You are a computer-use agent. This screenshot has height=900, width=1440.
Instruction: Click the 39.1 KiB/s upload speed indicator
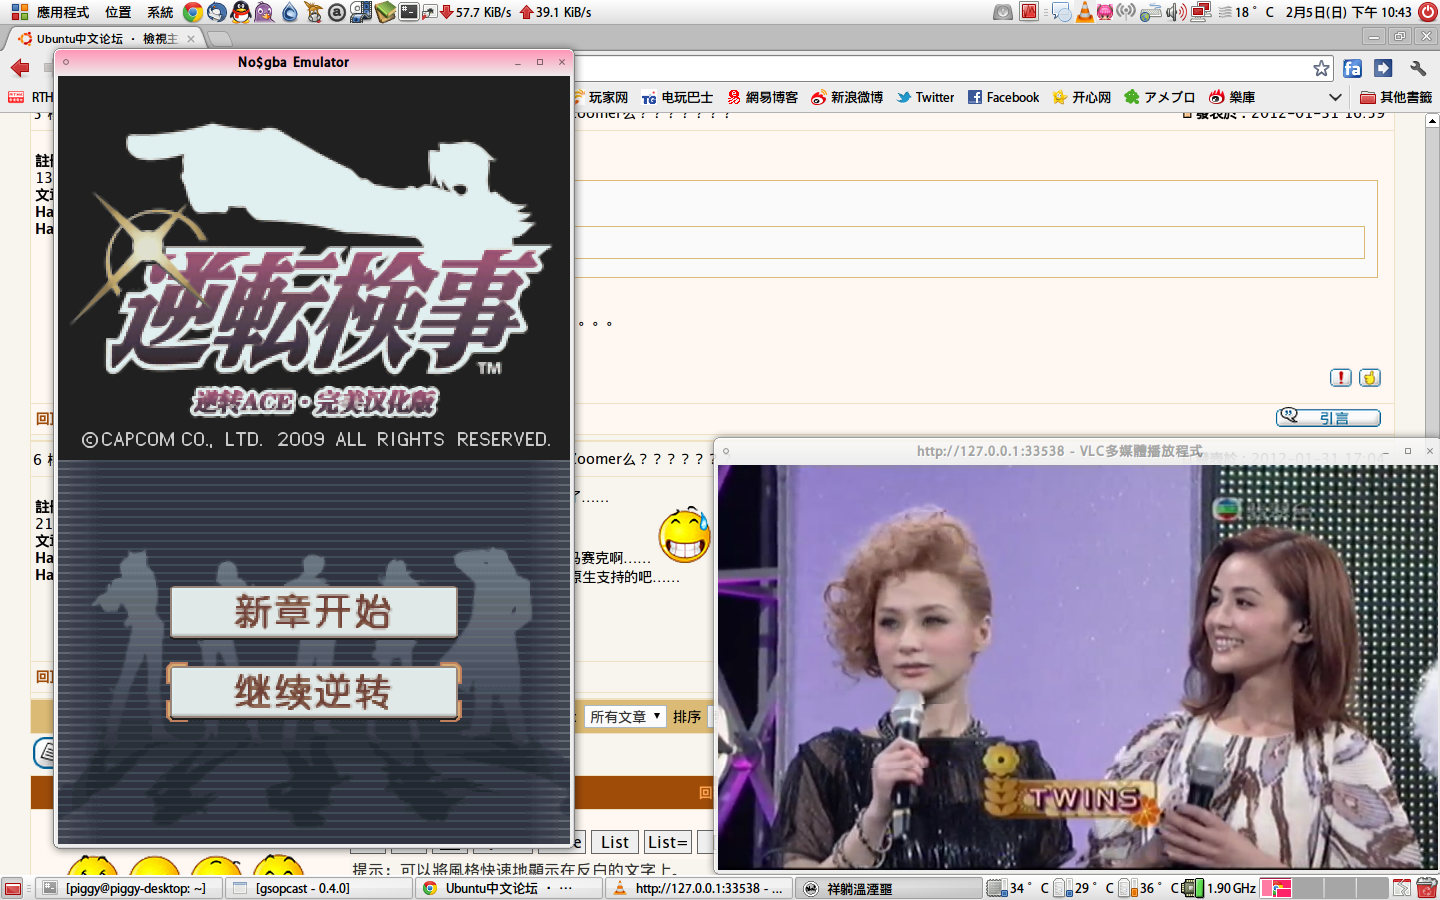pyautogui.click(x=556, y=12)
